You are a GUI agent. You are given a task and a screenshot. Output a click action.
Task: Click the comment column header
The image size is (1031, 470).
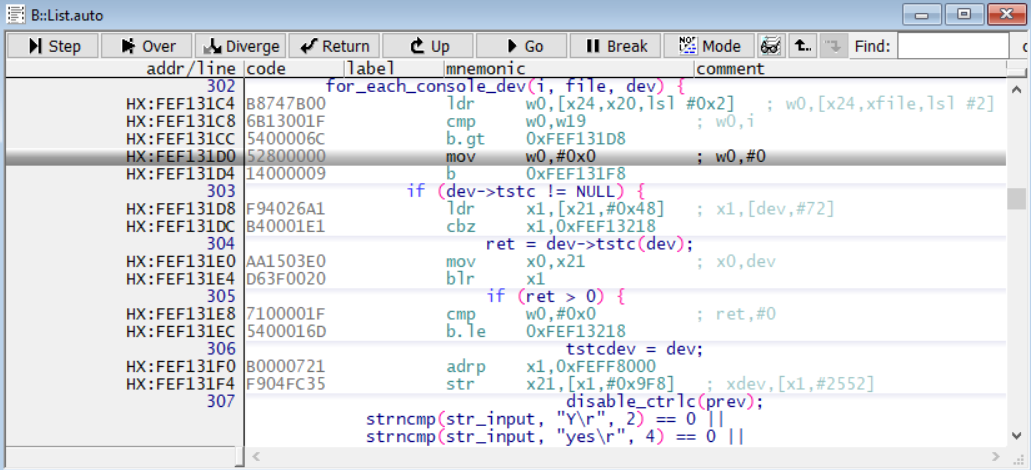[x=730, y=68]
